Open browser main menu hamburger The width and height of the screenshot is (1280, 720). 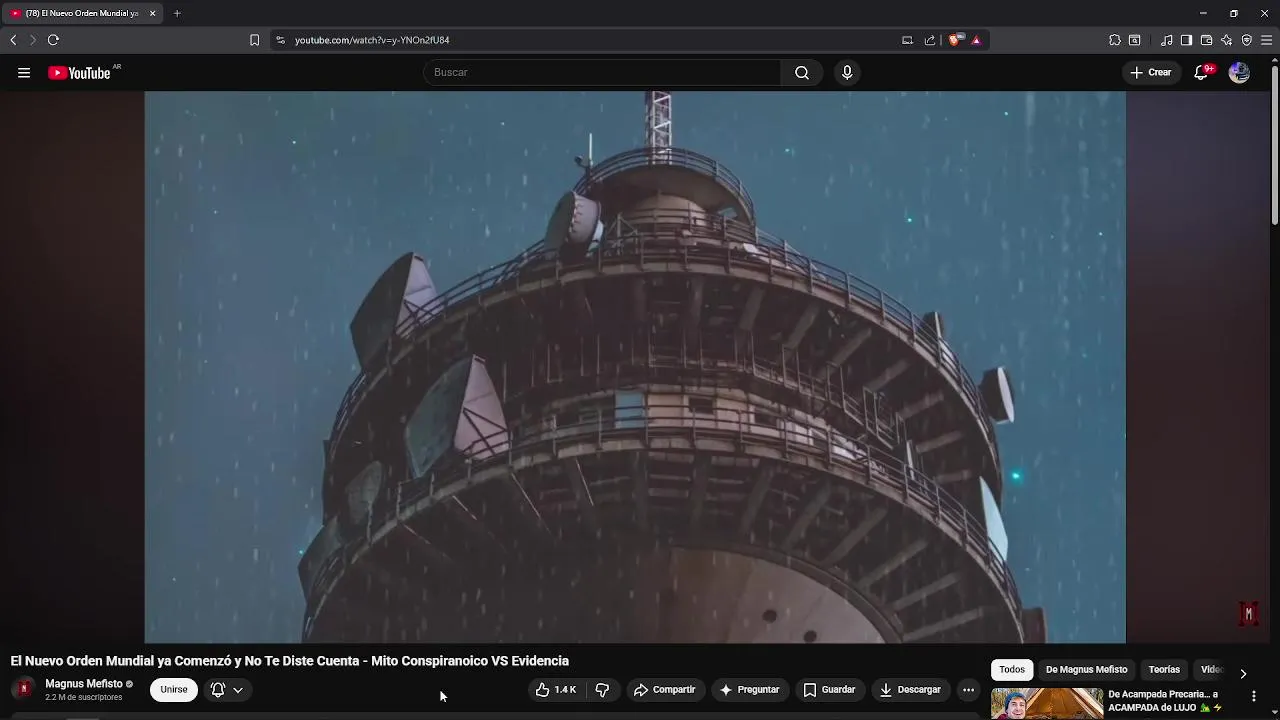point(1267,40)
